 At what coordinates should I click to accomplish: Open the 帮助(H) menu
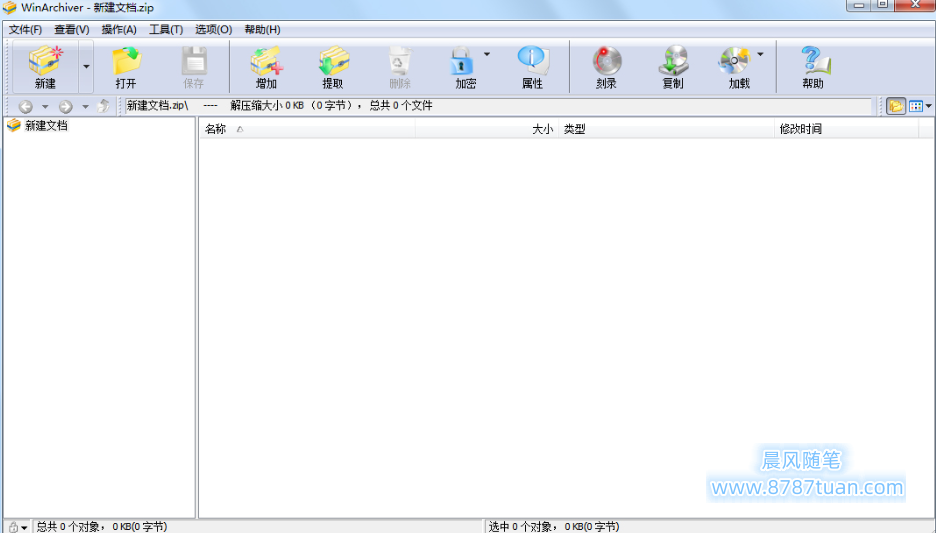click(x=262, y=29)
